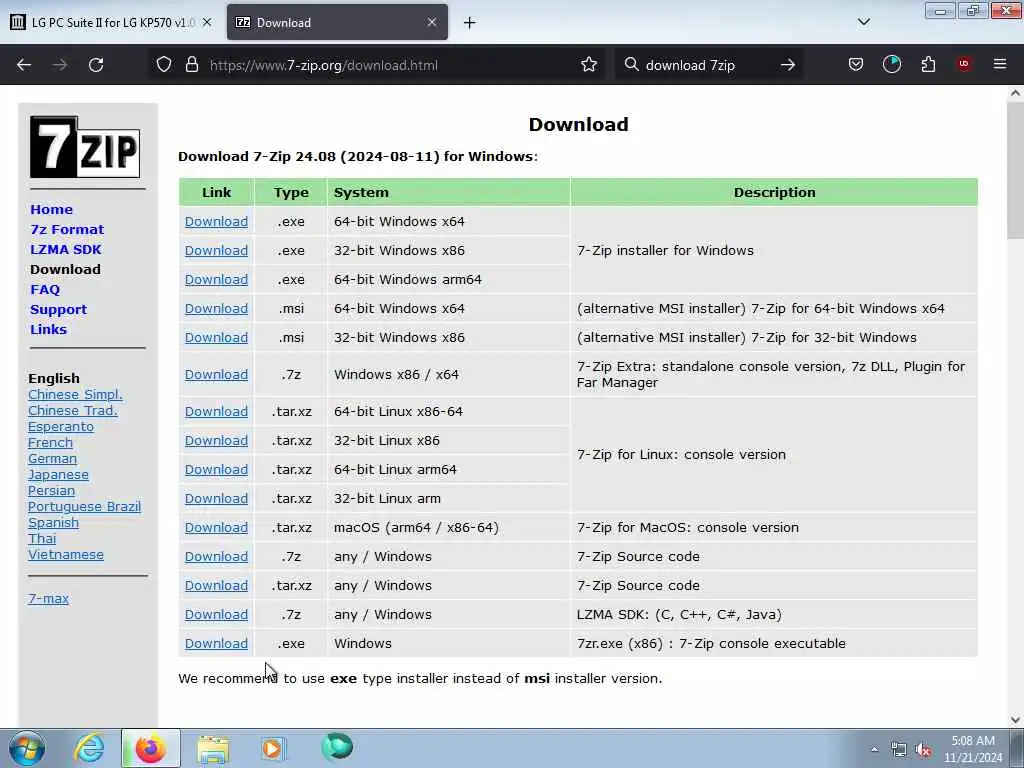This screenshot has width=1024, height=768.
Task: Open the 7-max link
Action: 48,598
